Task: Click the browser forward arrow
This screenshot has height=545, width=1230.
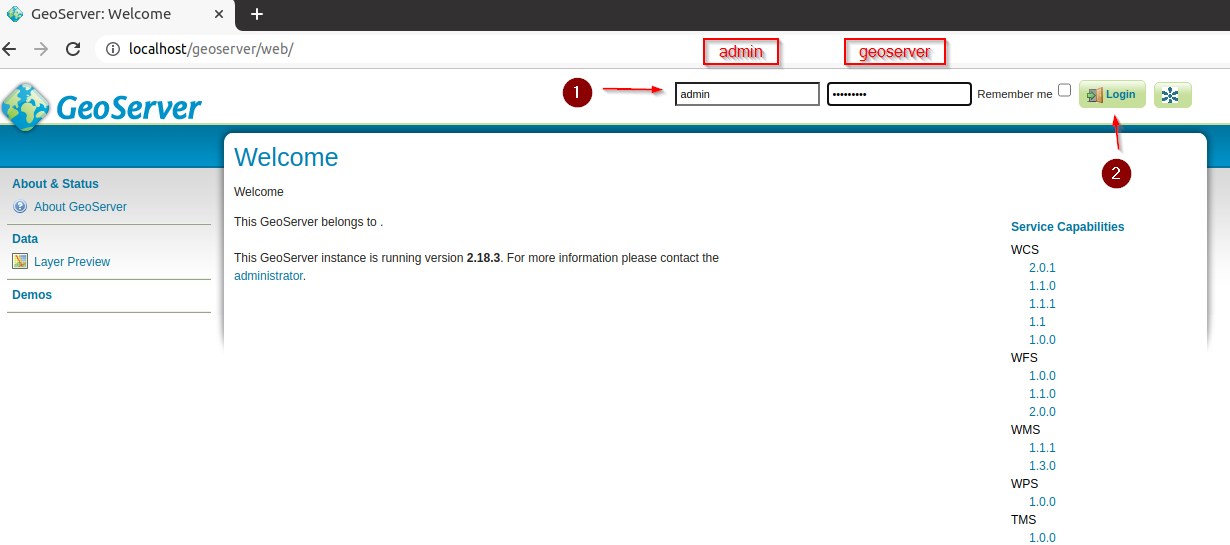Action: point(41,48)
